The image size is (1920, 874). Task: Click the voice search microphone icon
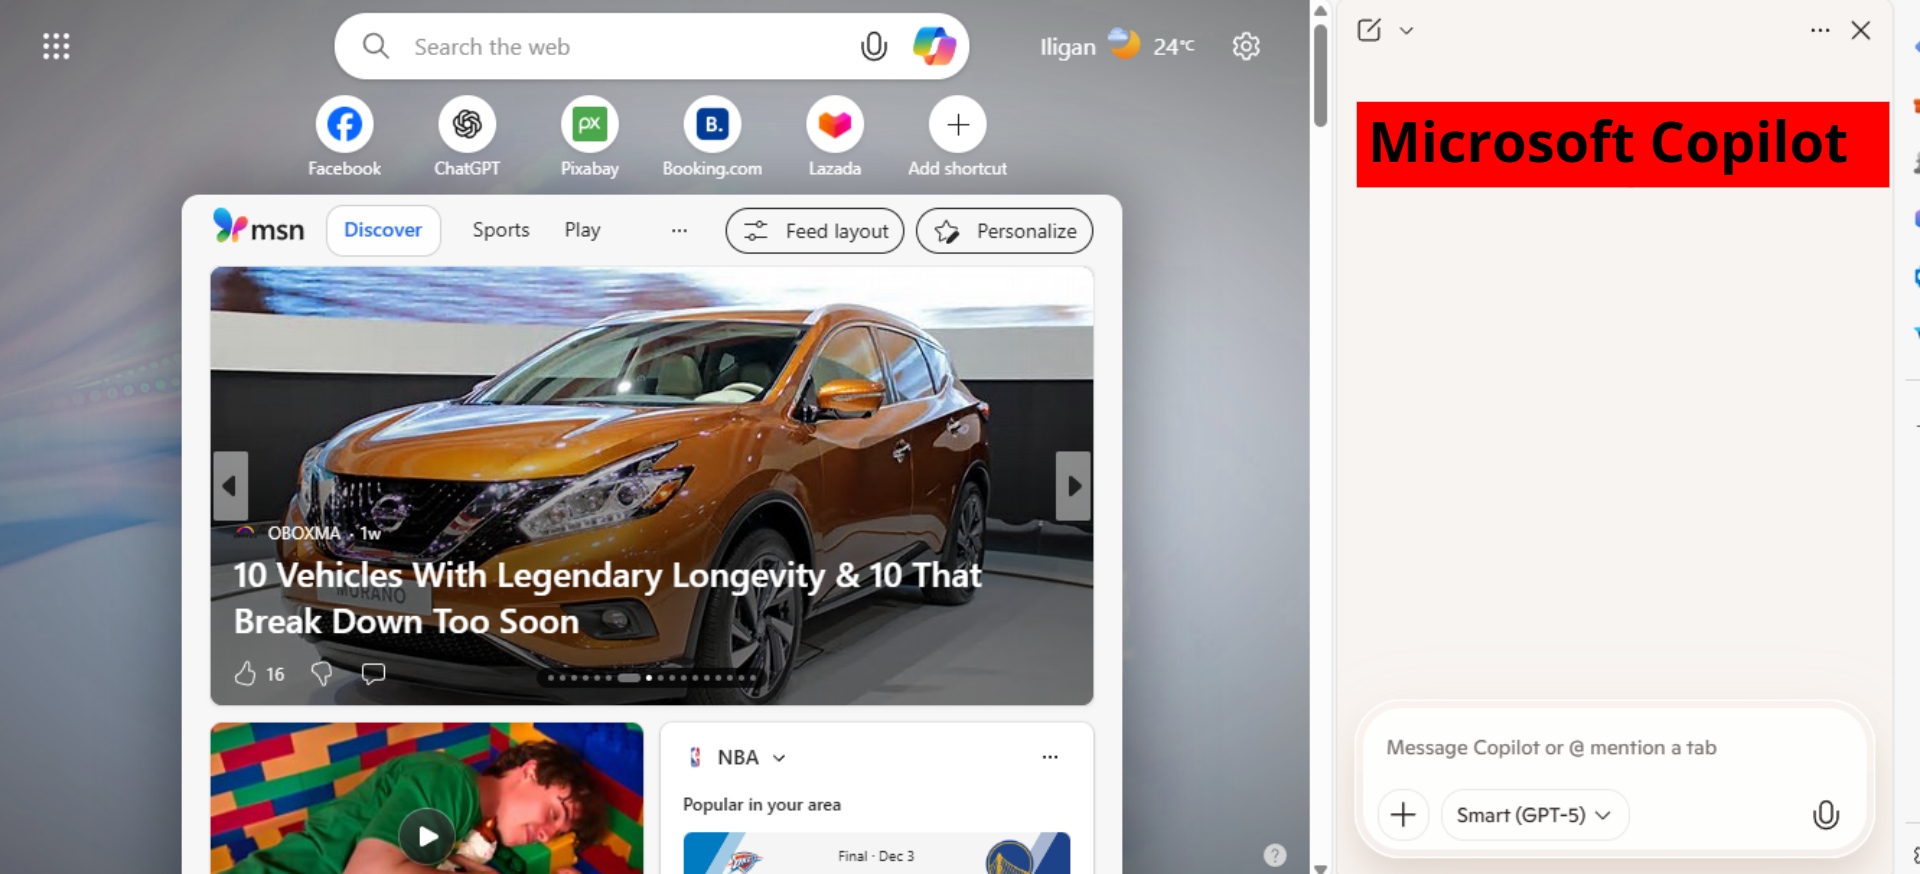[x=873, y=46]
